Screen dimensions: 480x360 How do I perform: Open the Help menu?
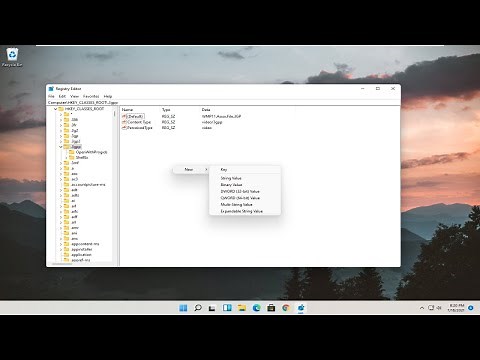tap(108, 96)
